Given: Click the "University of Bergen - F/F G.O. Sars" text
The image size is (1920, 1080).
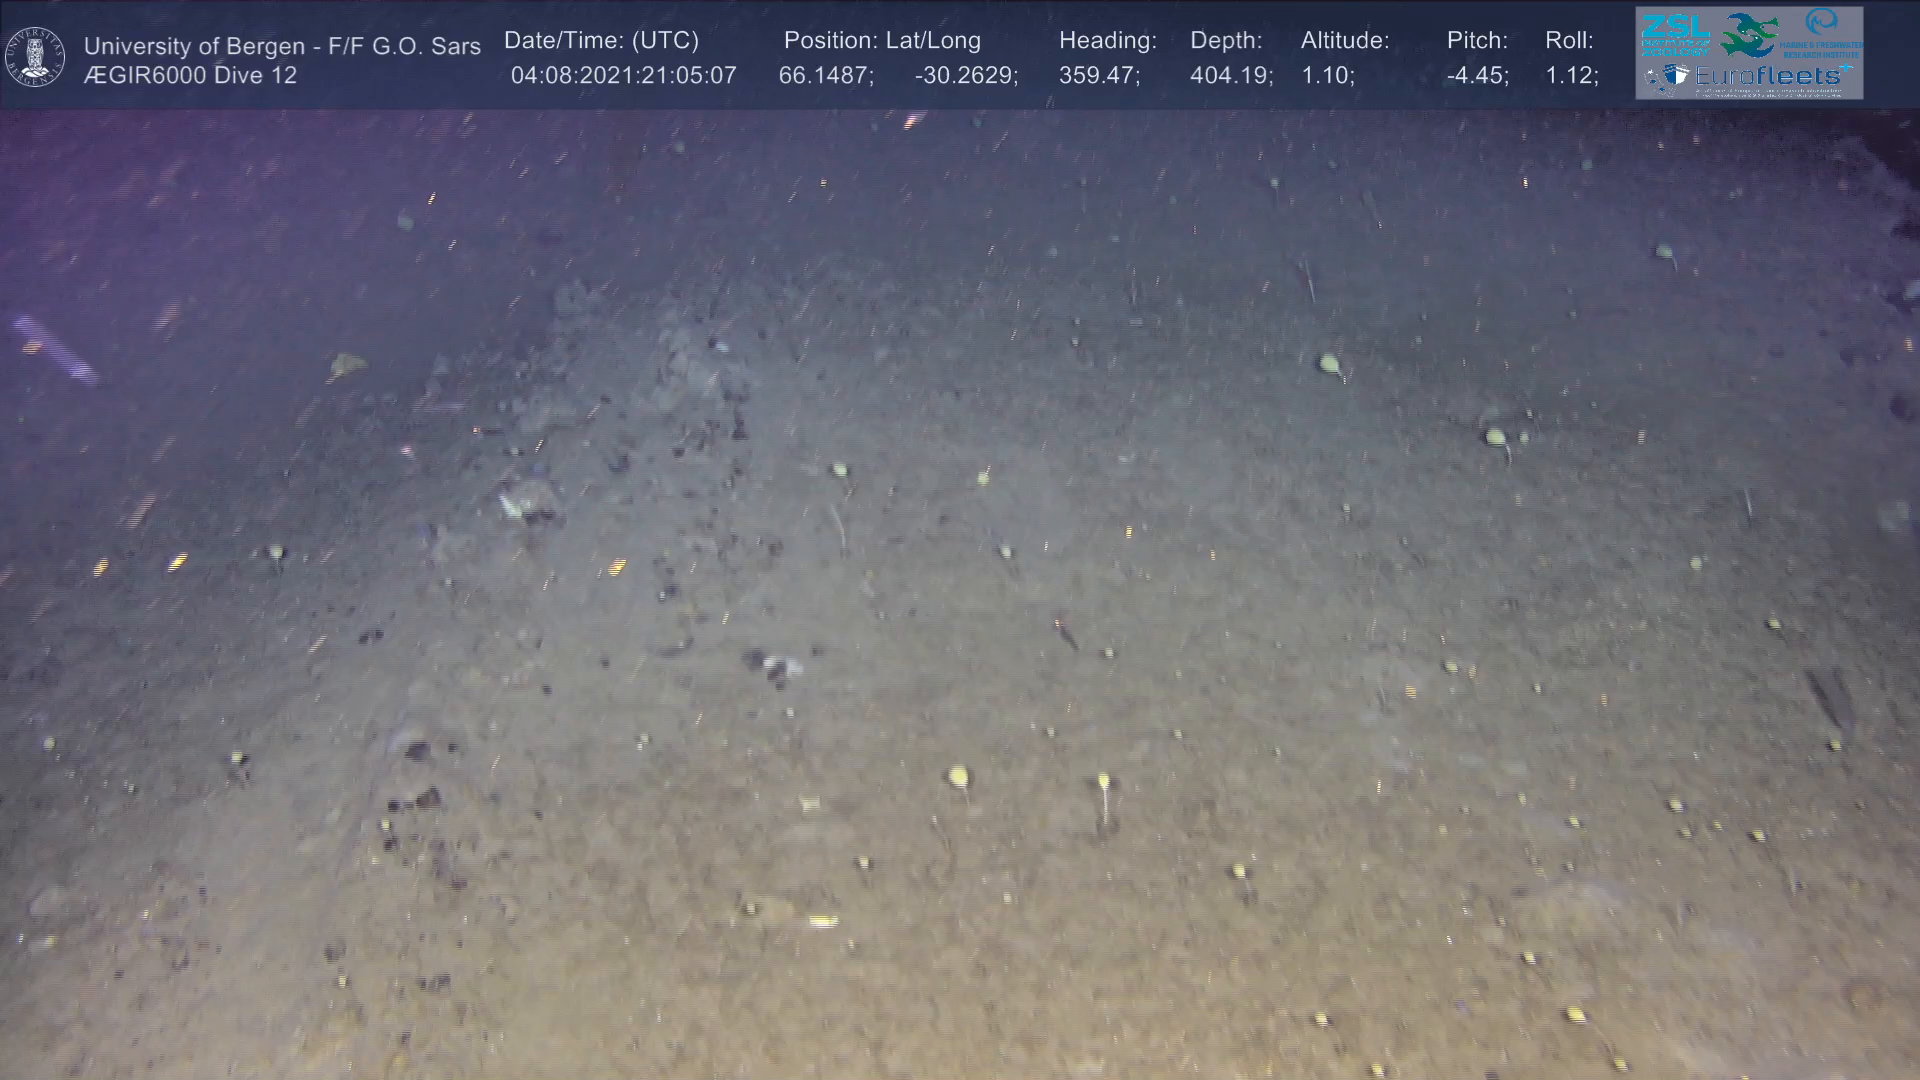Looking at the screenshot, I should (282, 46).
